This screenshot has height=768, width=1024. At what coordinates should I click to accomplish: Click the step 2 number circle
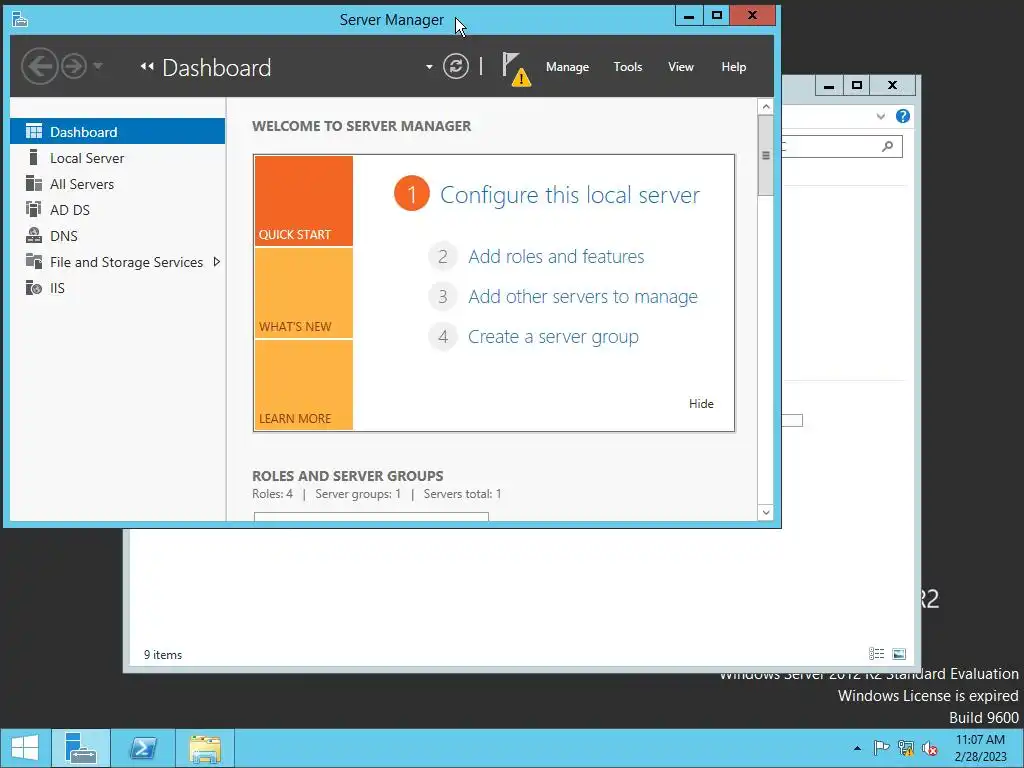point(443,257)
